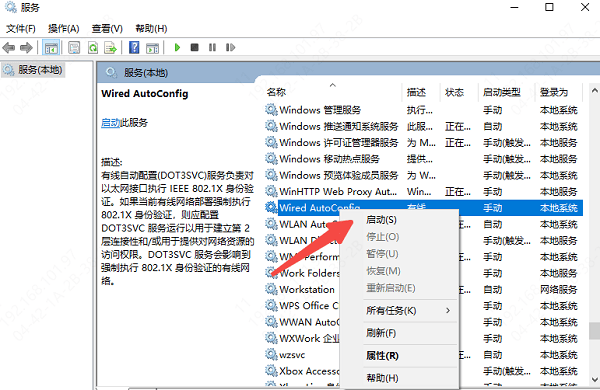This screenshot has width=600, height=390.
Task: Select the Windows 移动热点服务 row
Action: tap(423, 158)
